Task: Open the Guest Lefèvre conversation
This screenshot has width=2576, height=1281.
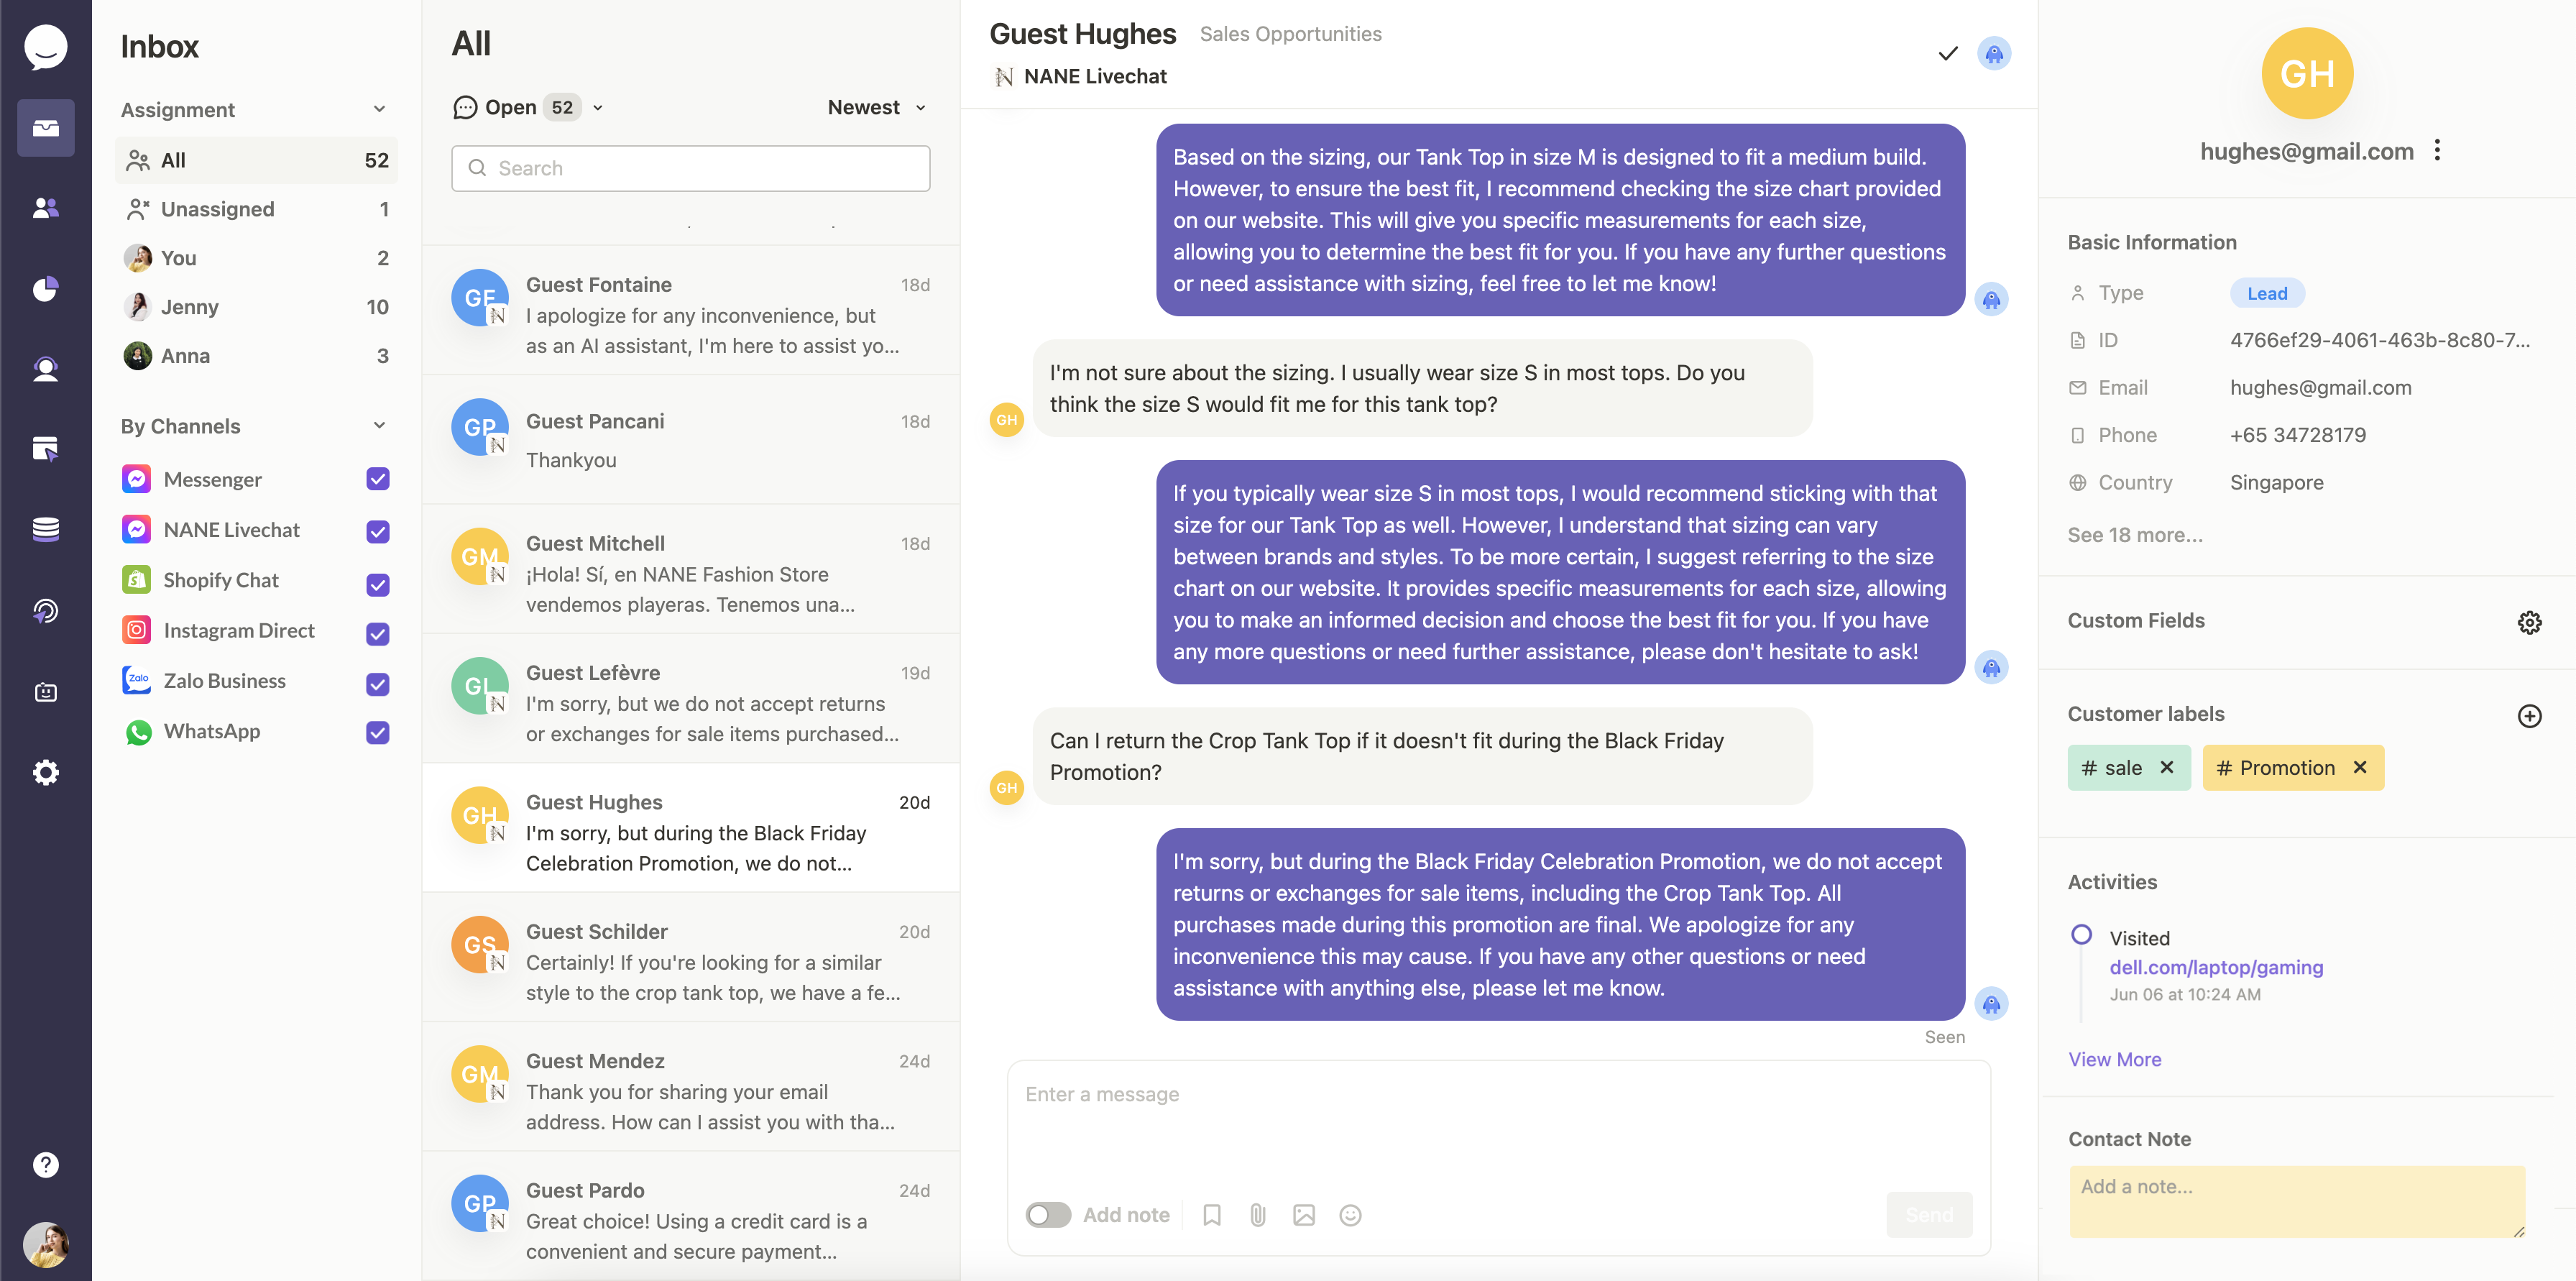Action: [x=690, y=698]
